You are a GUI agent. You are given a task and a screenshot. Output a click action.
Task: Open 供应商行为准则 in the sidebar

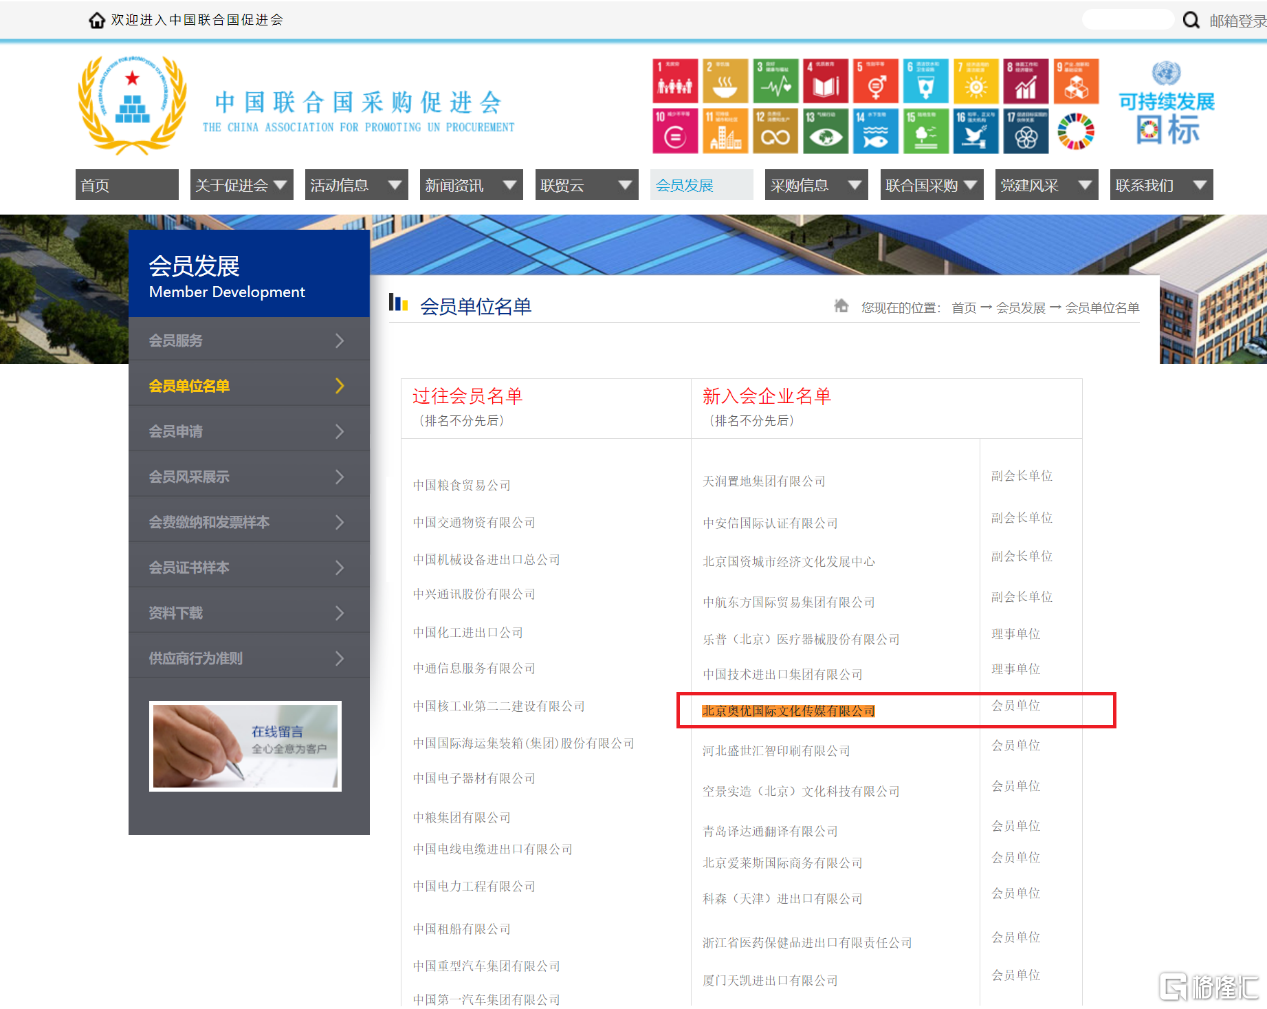pyautogui.click(x=249, y=658)
